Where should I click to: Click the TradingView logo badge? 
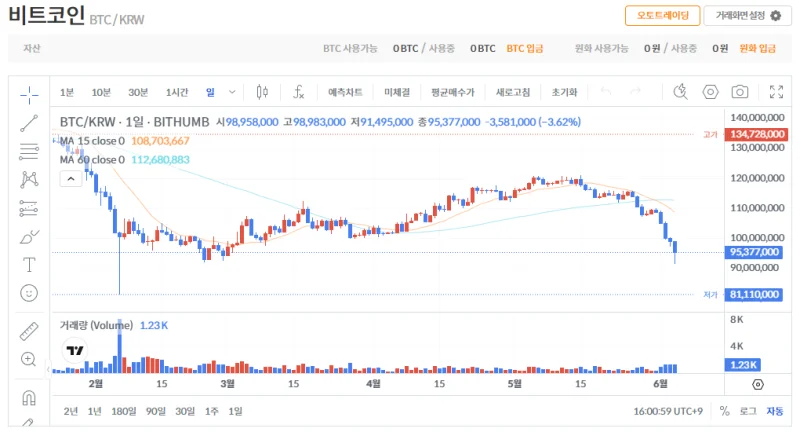coord(75,350)
